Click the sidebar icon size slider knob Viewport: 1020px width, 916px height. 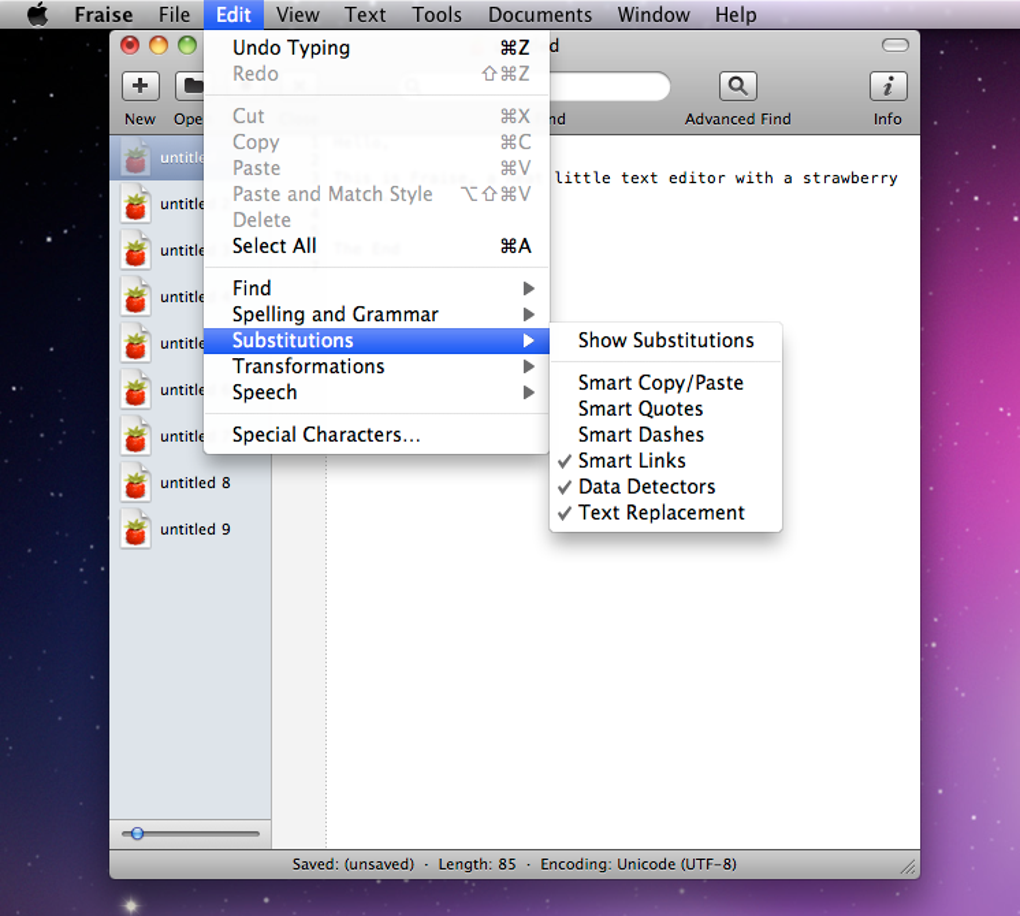coord(137,833)
